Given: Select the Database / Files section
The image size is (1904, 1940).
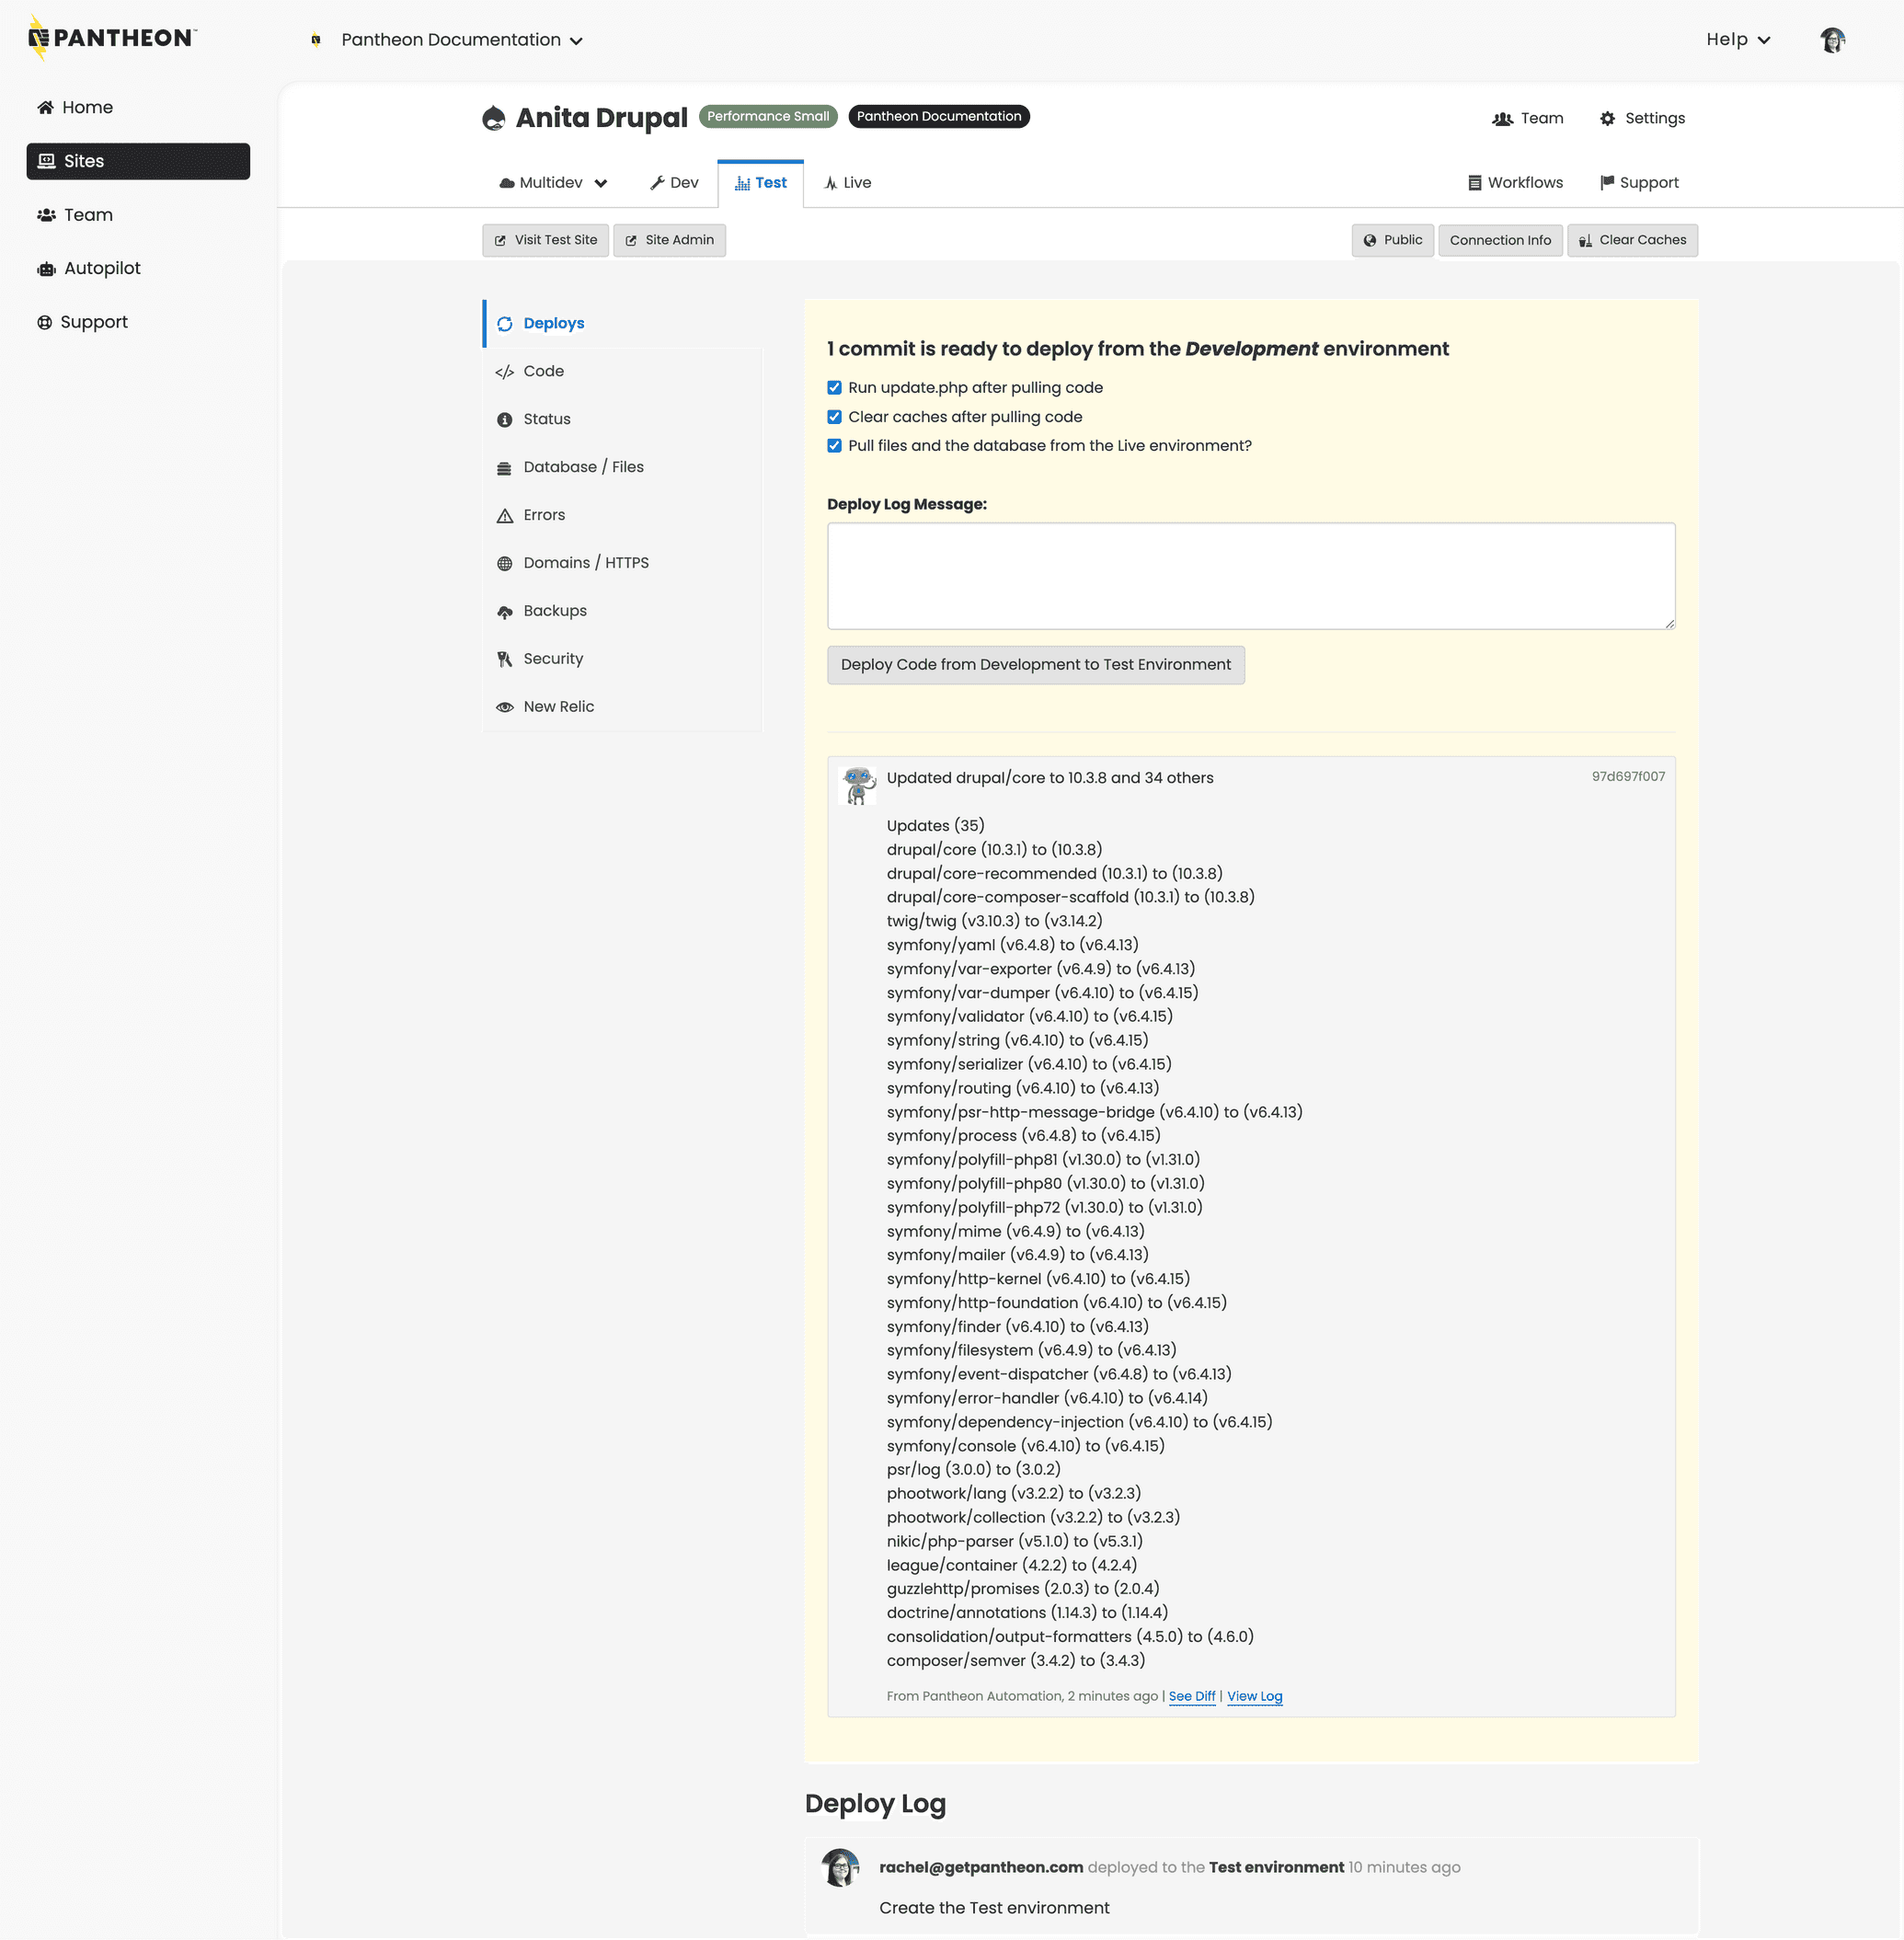Looking at the screenshot, I should click(584, 466).
